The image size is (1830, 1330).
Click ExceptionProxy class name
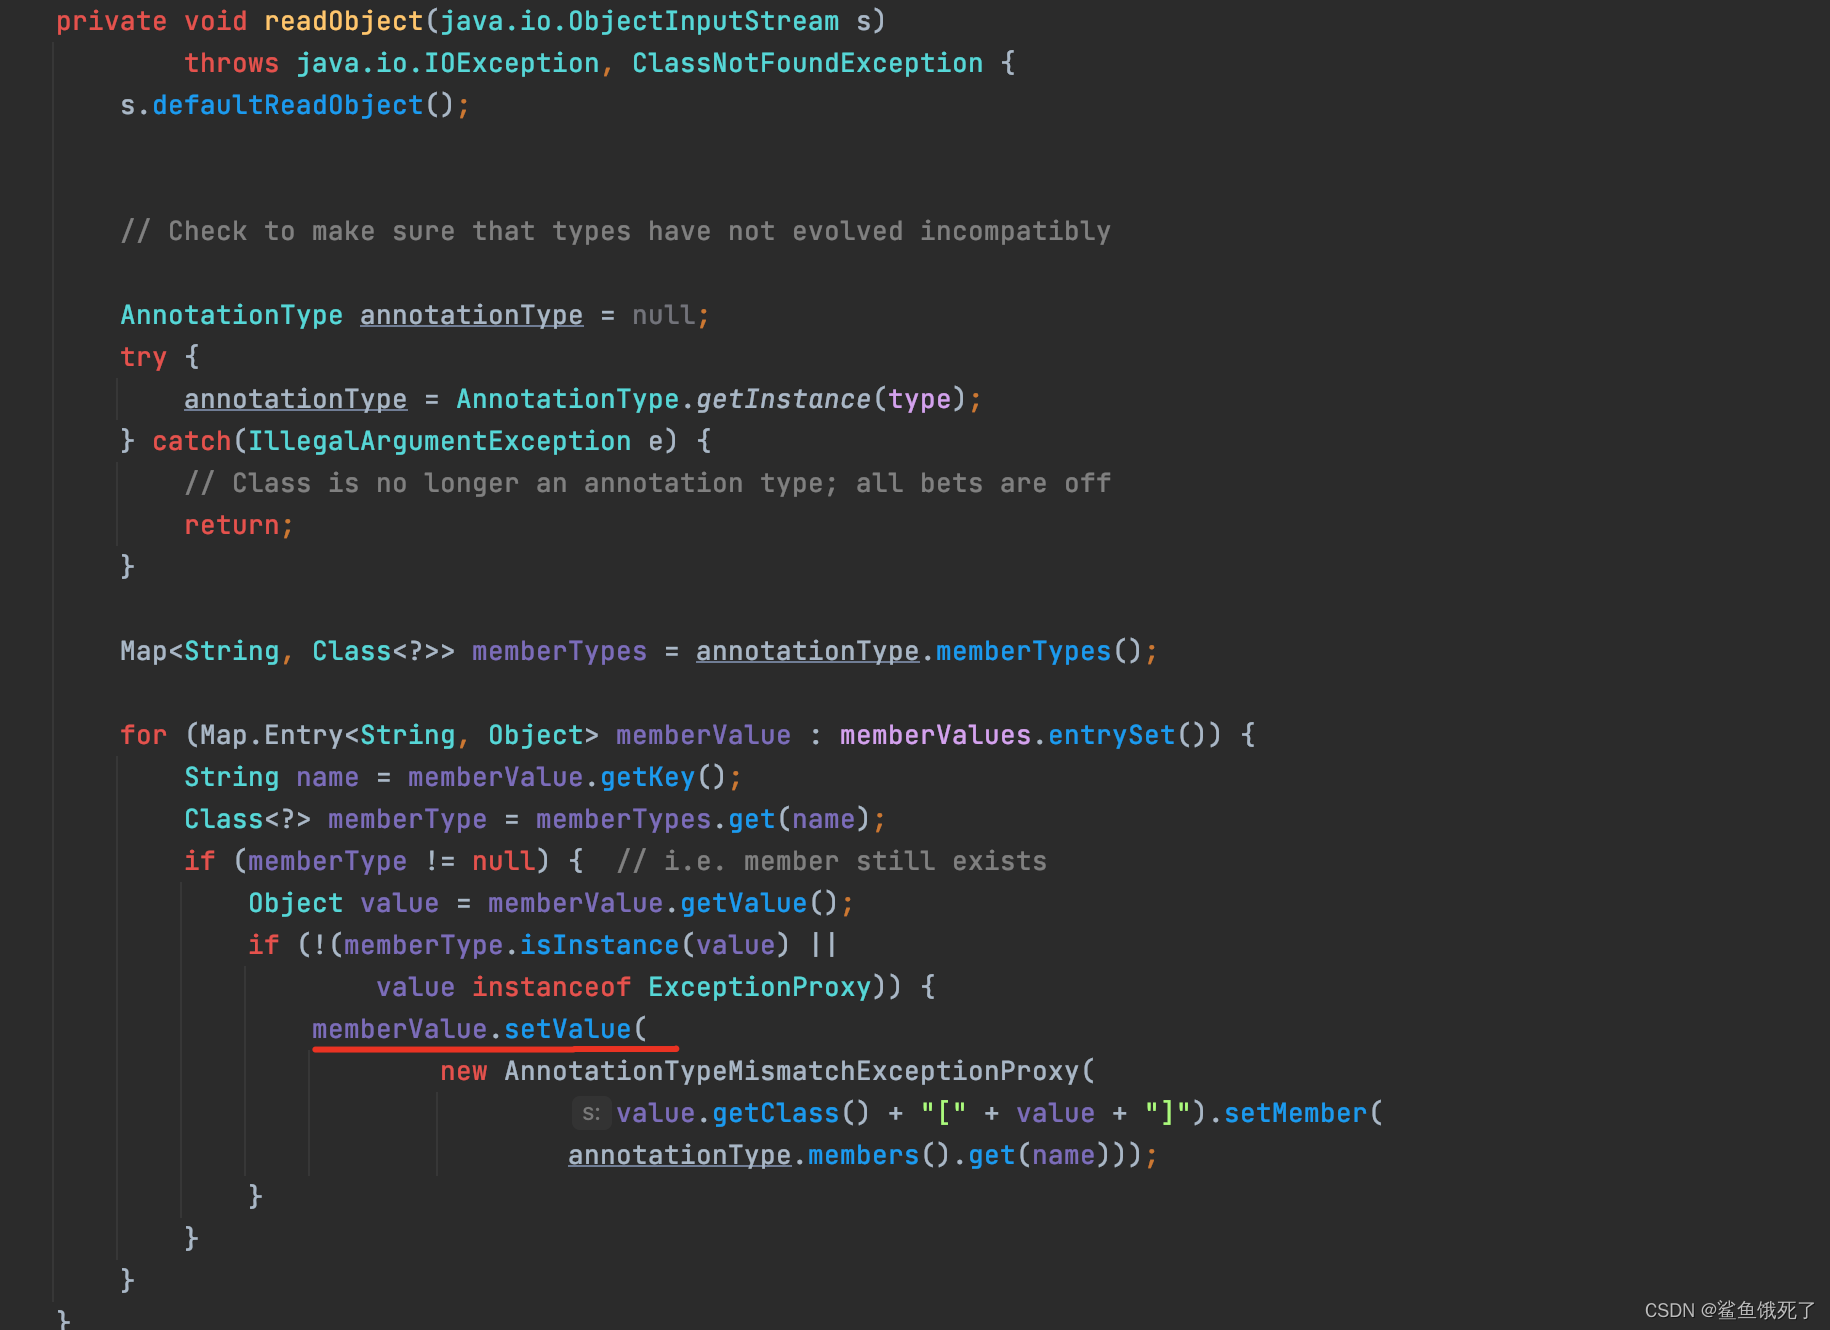click(760, 987)
